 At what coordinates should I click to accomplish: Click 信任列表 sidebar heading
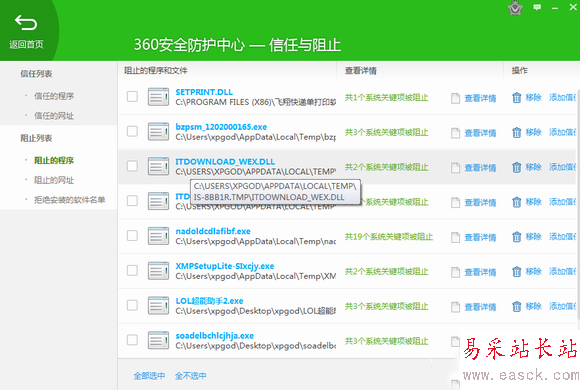[x=36, y=74]
